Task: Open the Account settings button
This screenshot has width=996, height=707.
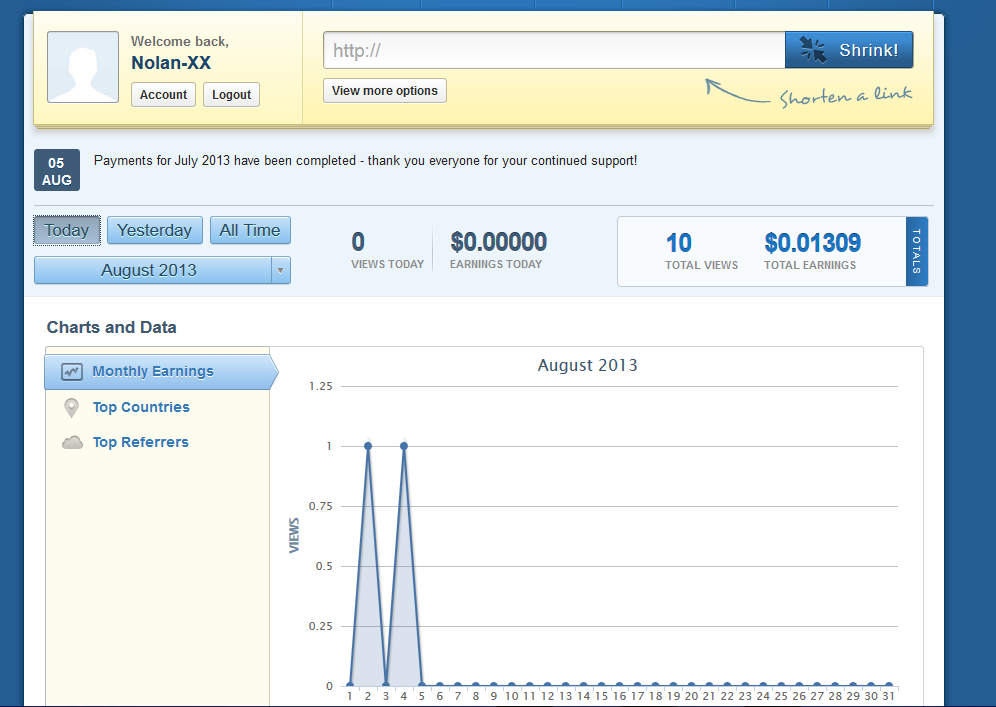Action: pos(163,95)
